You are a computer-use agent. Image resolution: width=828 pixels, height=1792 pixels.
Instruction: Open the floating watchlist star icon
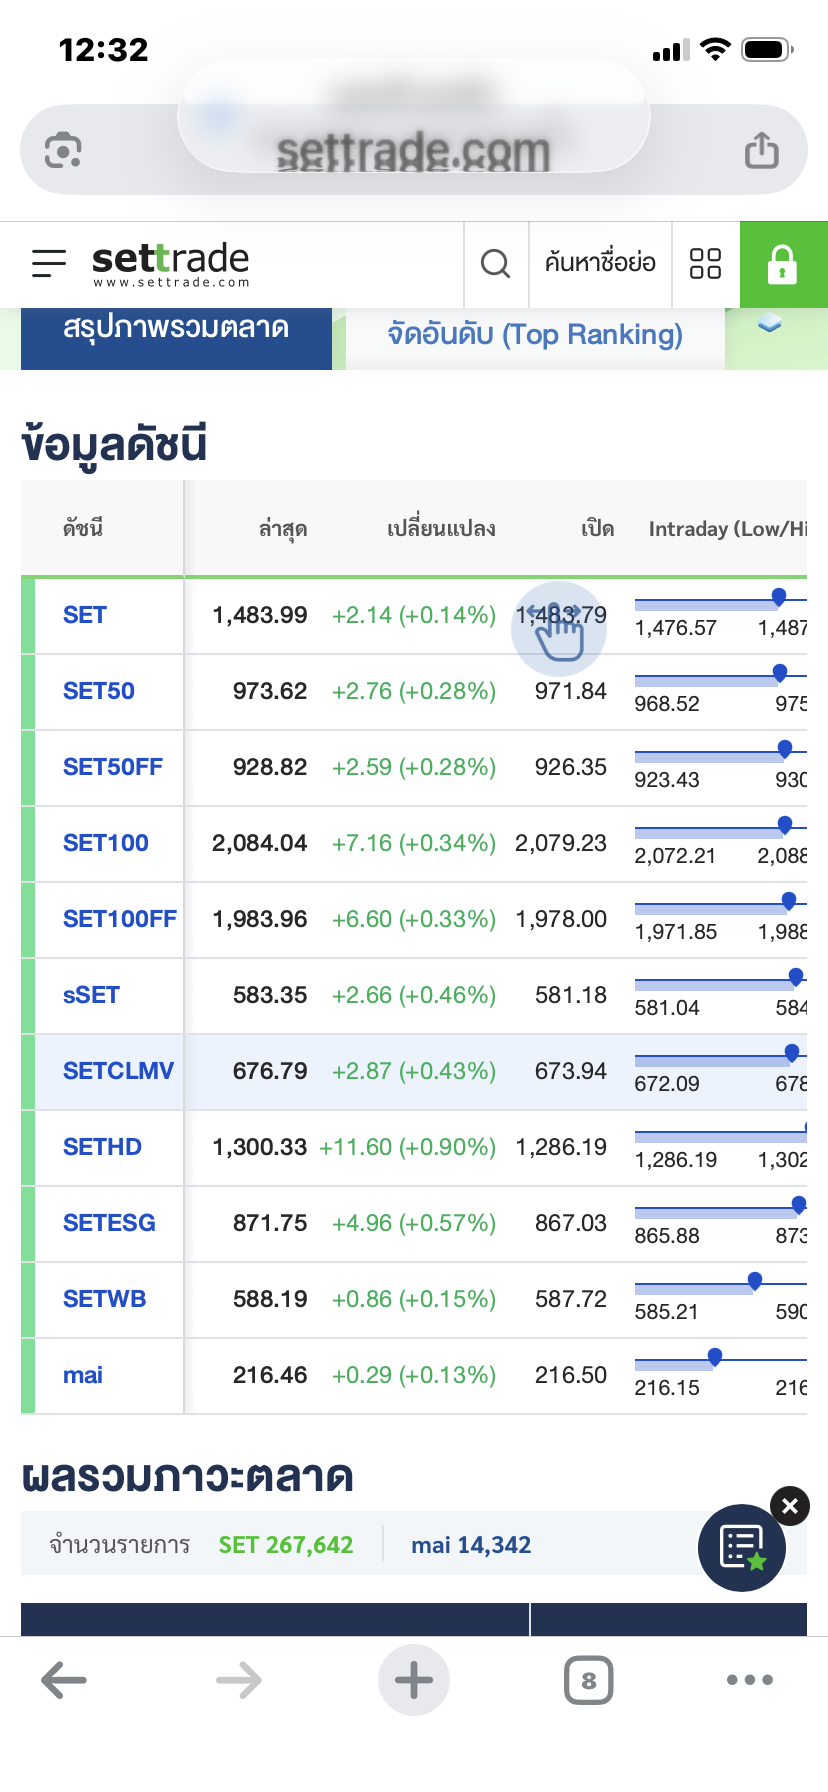pyautogui.click(x=742, y=1547)
